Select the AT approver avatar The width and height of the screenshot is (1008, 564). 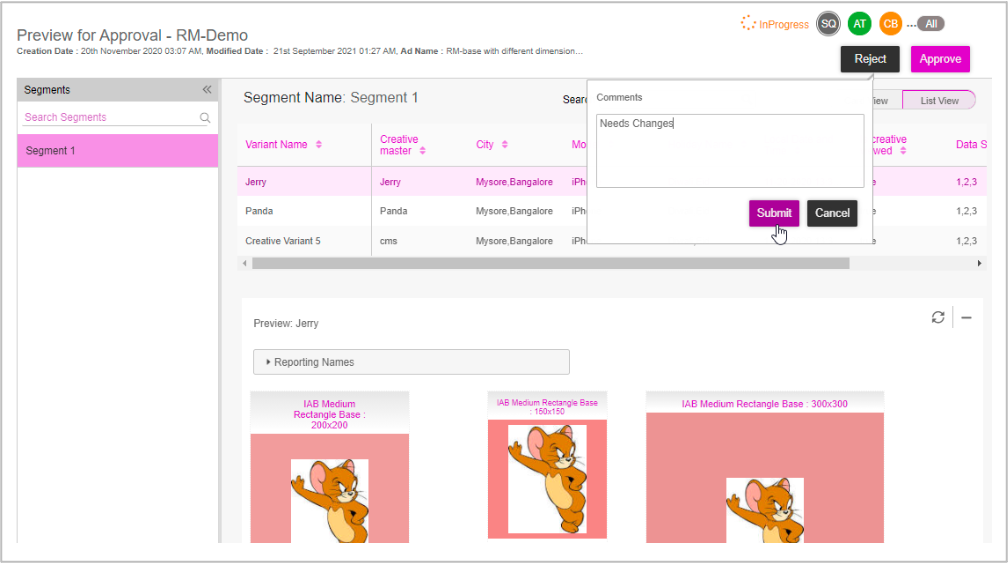[x=860, y=24]
